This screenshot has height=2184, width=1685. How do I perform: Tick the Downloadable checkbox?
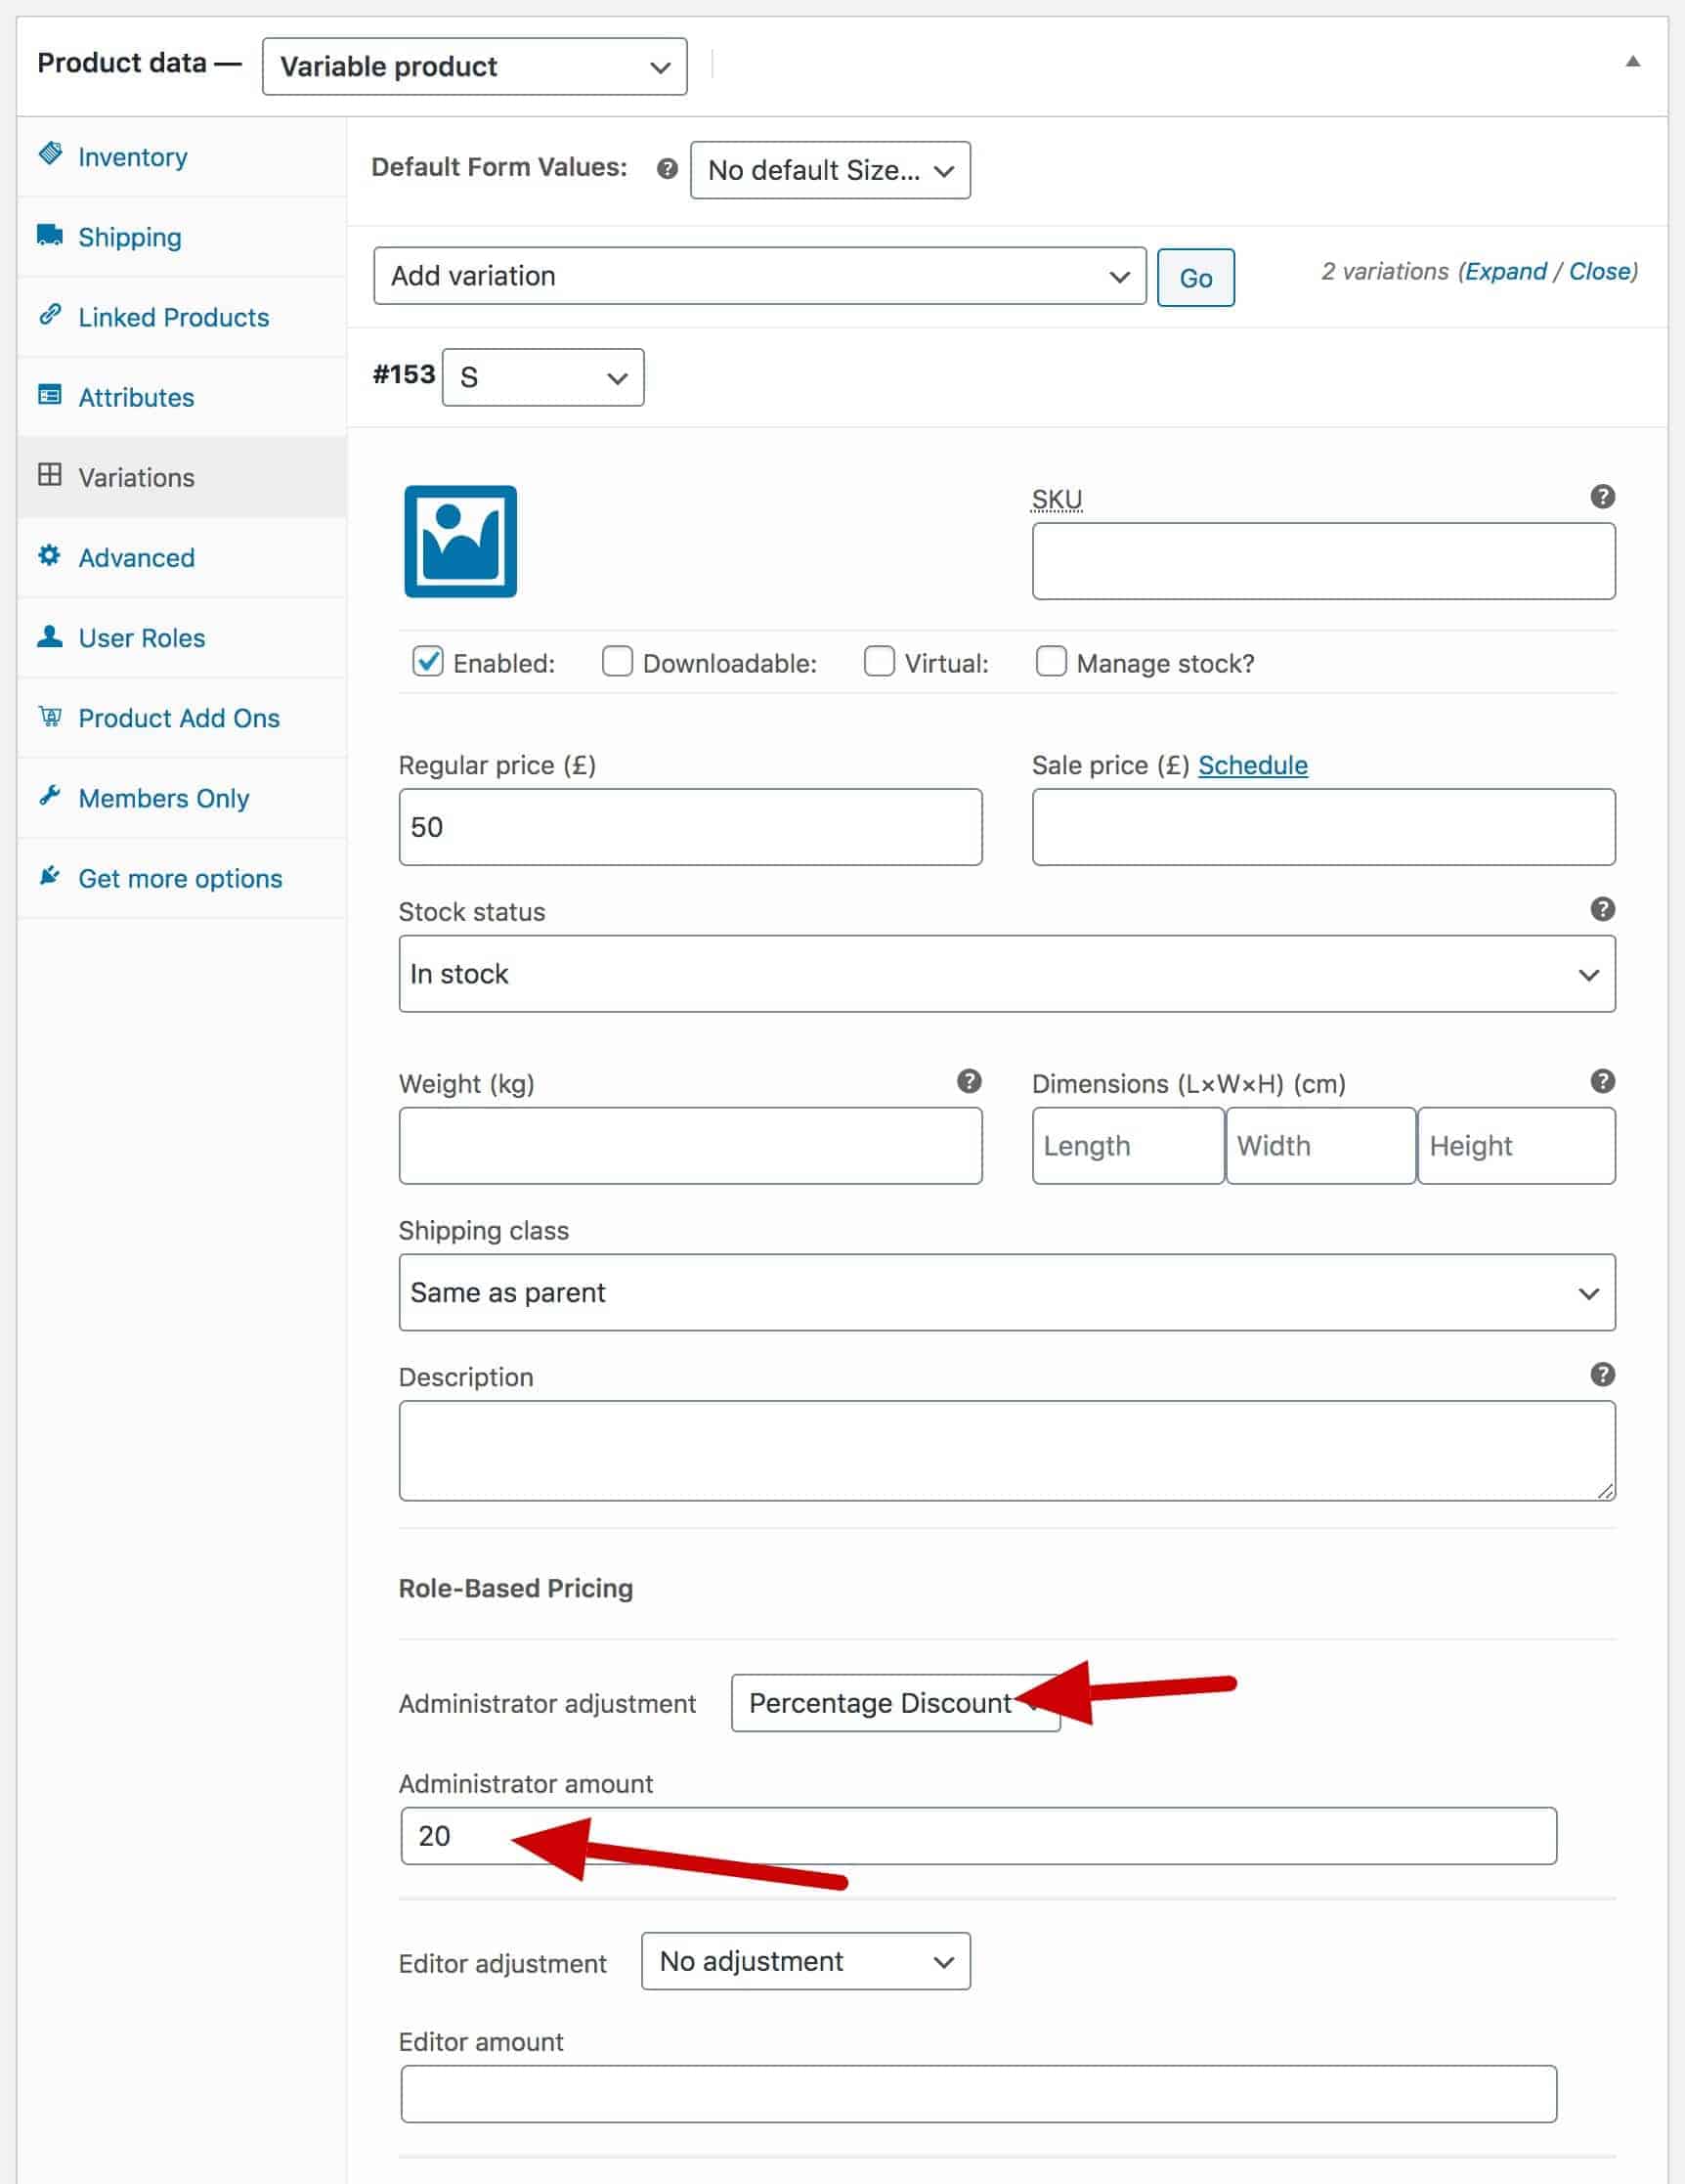click(617, 661)
